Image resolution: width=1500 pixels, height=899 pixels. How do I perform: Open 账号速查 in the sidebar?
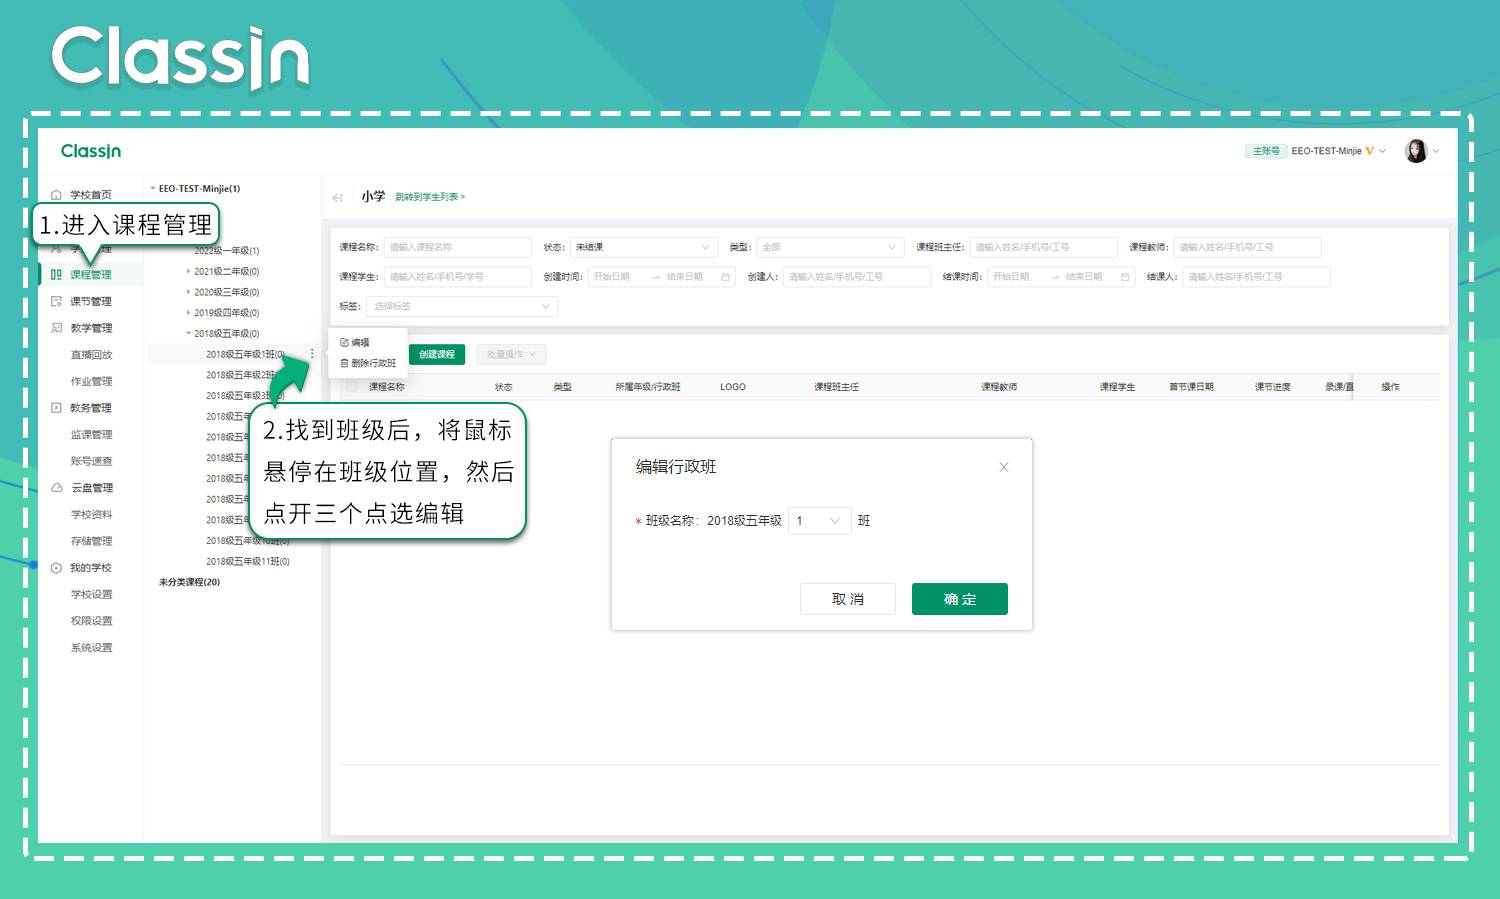pos(91,461)
